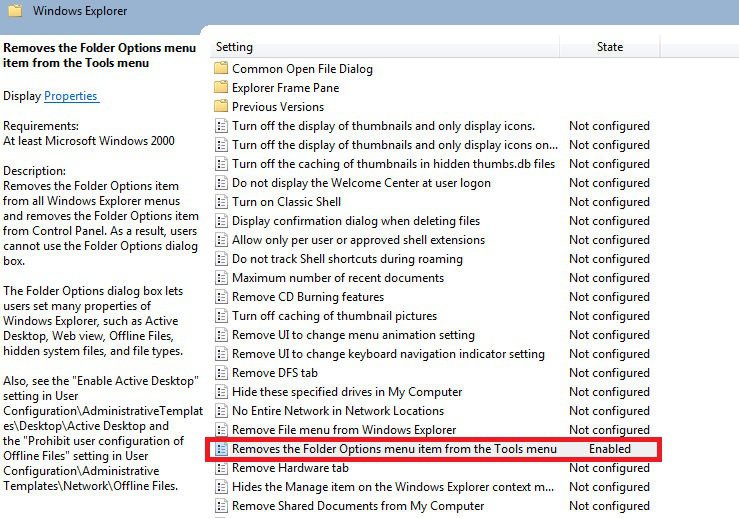This screenshot has height=518, width=739.
Task: Click policy icon for 'Remove File menu from Windows Explorer'
Action: point(221,430)
